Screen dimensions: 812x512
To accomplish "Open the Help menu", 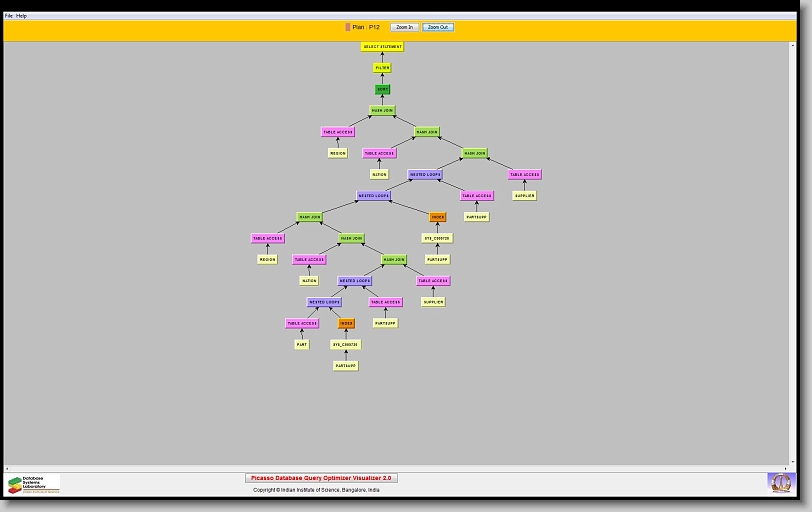I will [x=22, y=16].
